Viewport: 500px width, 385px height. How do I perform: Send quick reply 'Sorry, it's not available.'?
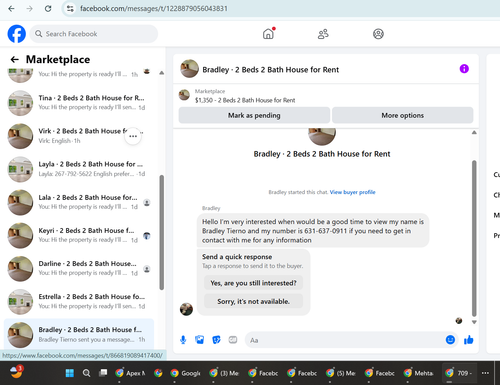pos(253,301)
